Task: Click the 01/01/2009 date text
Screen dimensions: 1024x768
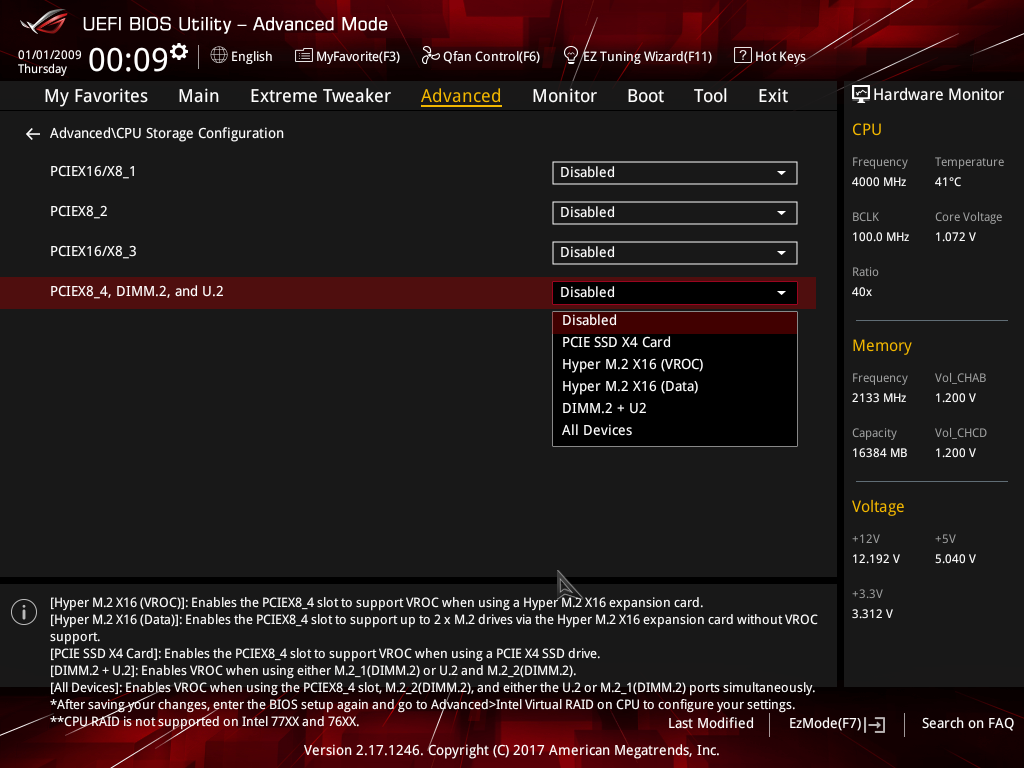Action: [x=50, y=55]
